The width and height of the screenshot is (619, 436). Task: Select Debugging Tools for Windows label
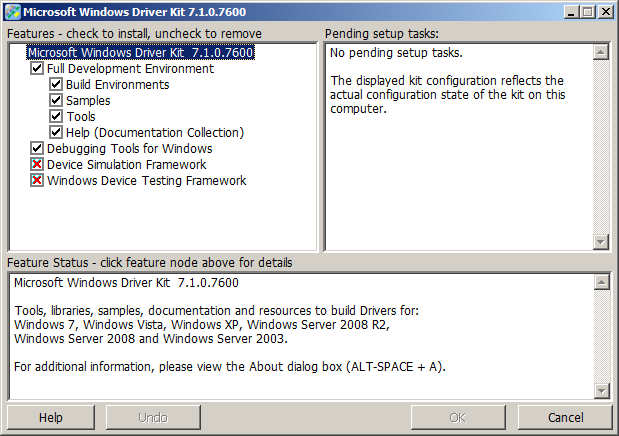click(129, 149)
